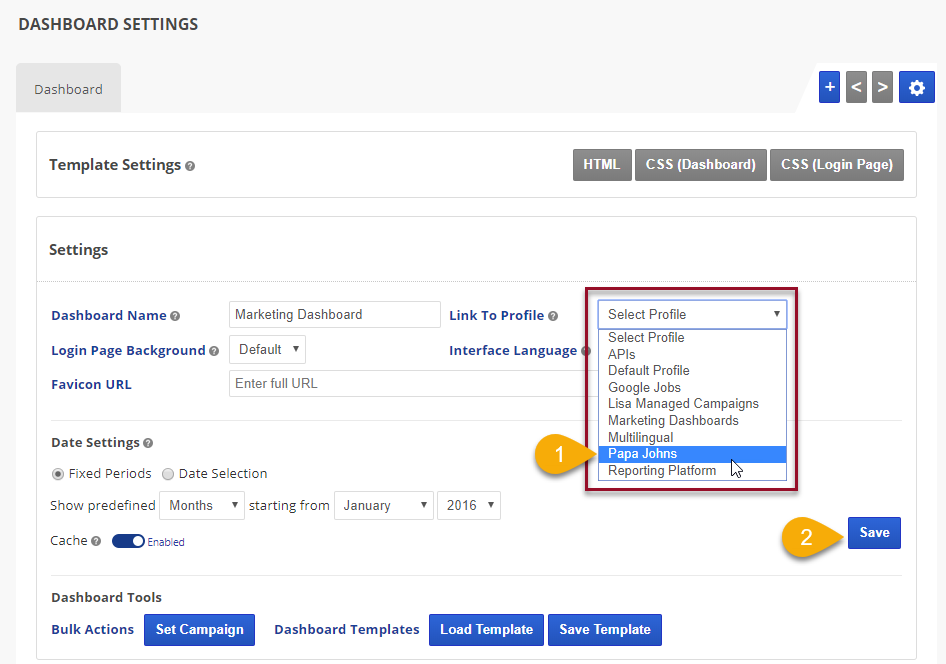The image size is (946, 664).
Task: Select the Date Selection radio button
Action: pos(168,474)
